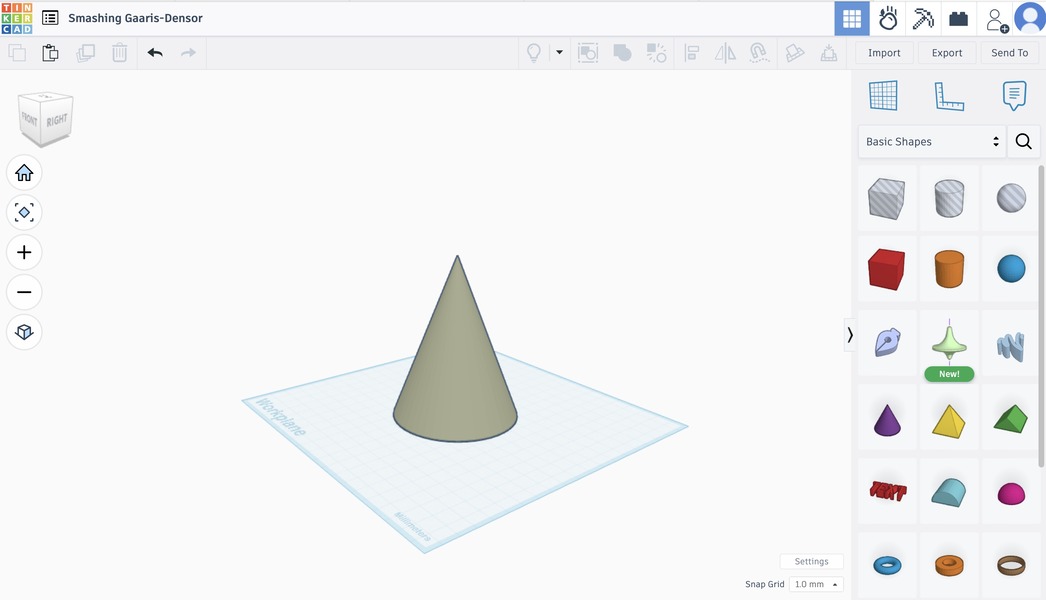Image resolution: width=1046 pixels, height=600 pixels.
Task: Toggle show all hidden objects lightbulb
Action: 534,53
